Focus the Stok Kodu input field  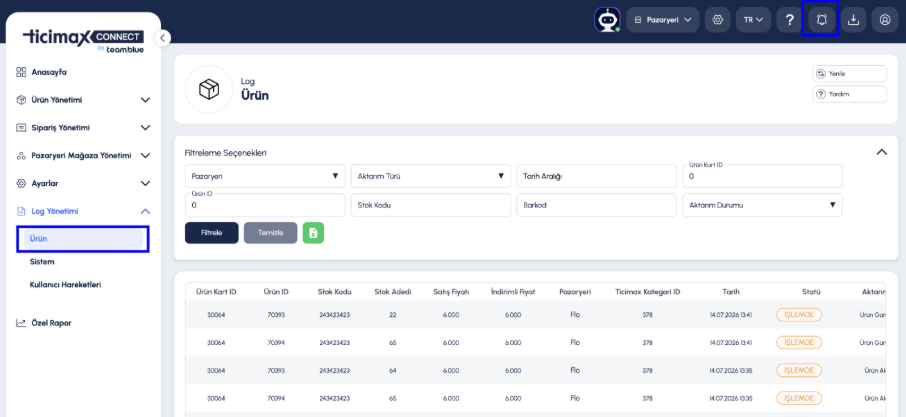pyautogui.click(x=431, y=205)
